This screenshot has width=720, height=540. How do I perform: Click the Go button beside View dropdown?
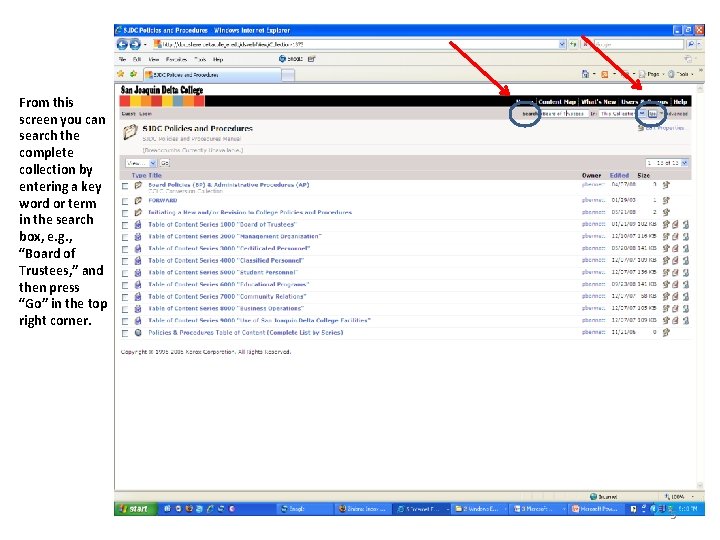click(164, 163)
